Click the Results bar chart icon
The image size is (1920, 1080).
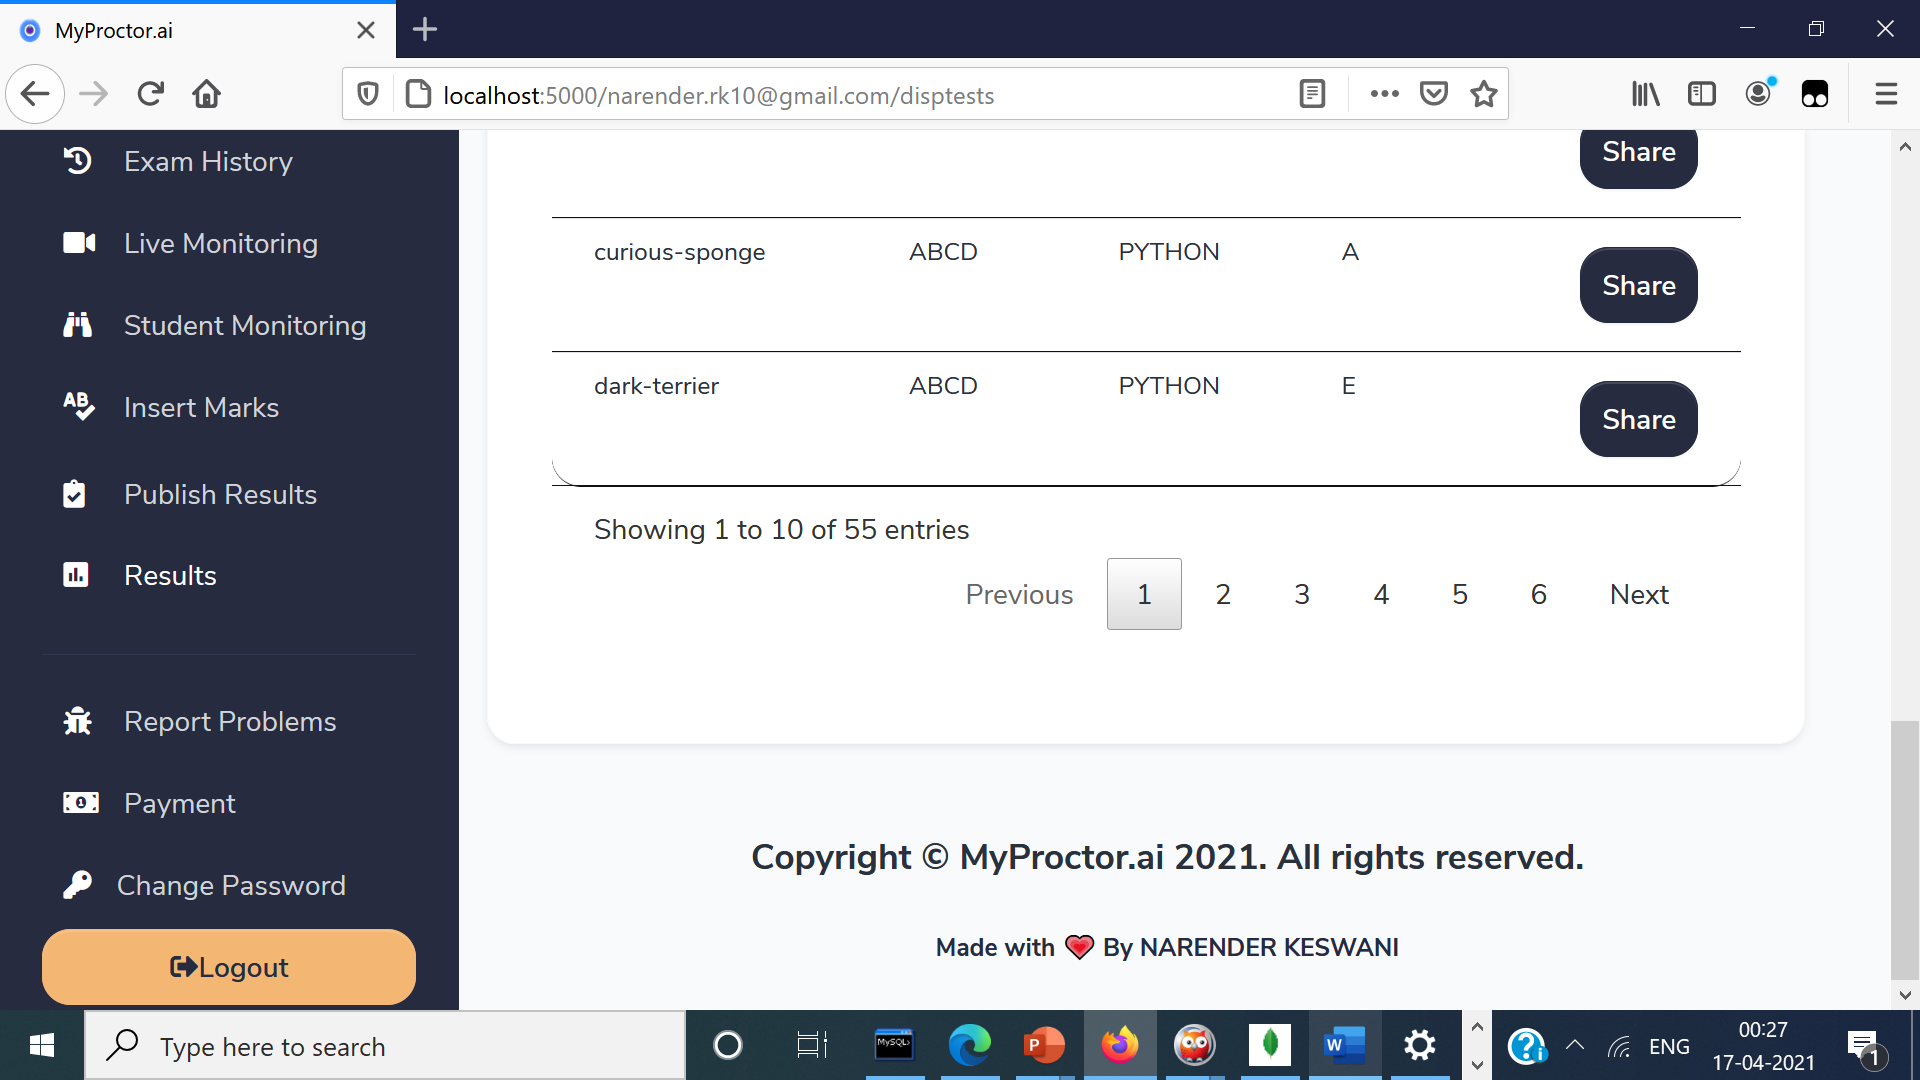point(76,575)
